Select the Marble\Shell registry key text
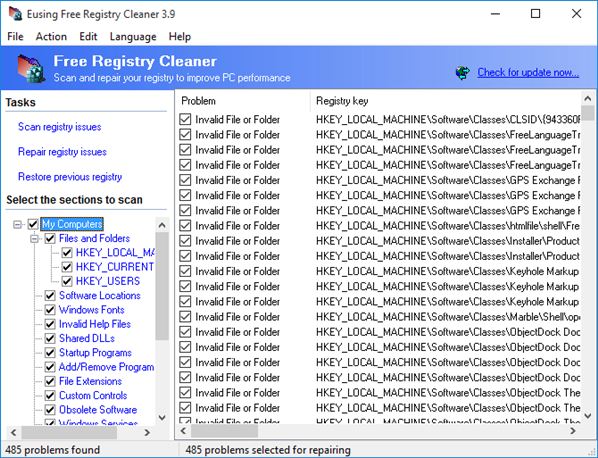Screen dimensions: 598x458 click(448, 317)
